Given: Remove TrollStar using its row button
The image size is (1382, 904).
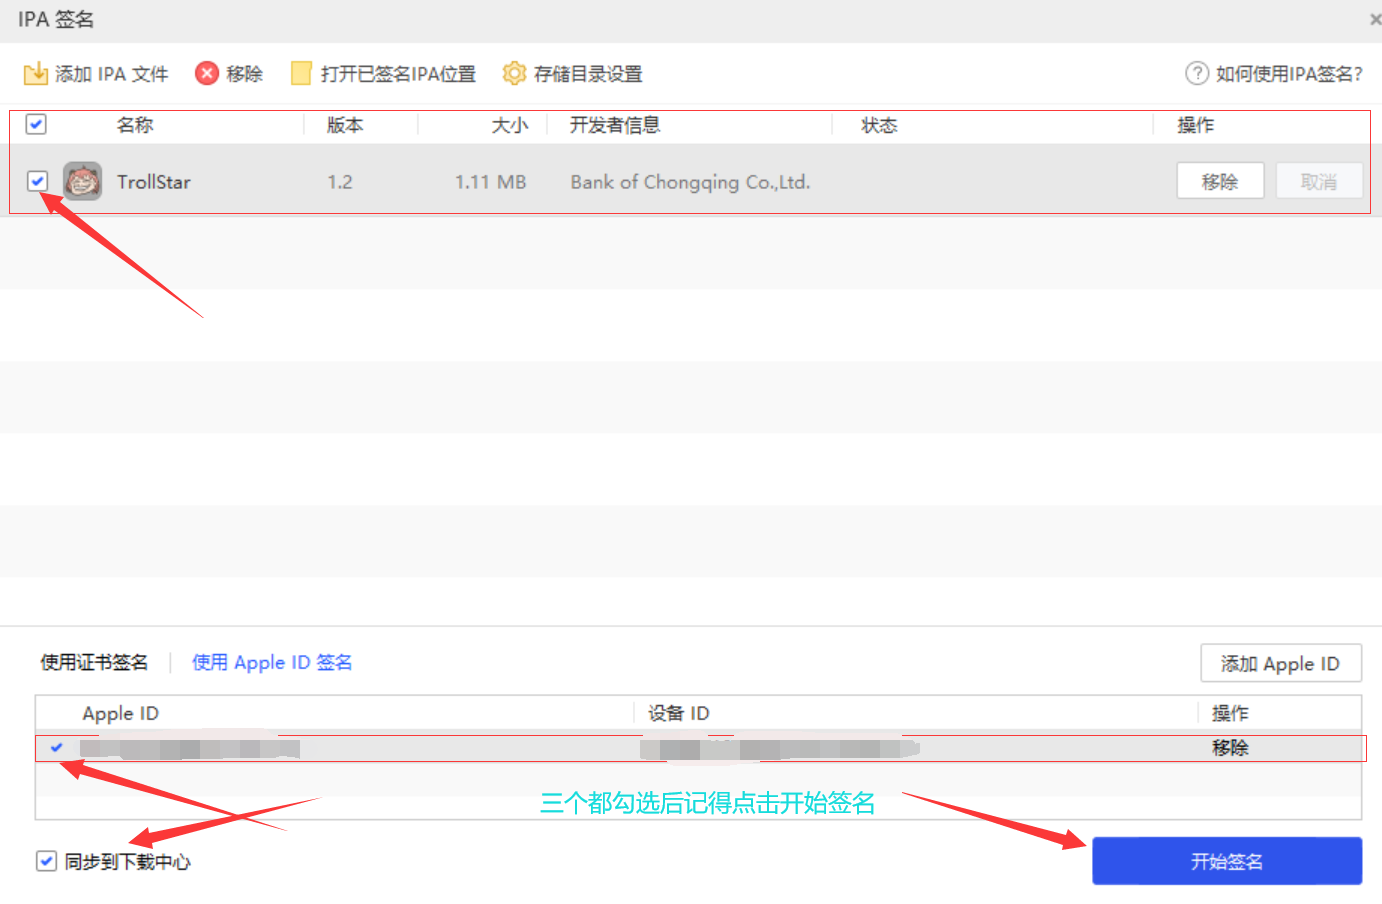Looking at the screenshot, I should (x=1219, y=182).
